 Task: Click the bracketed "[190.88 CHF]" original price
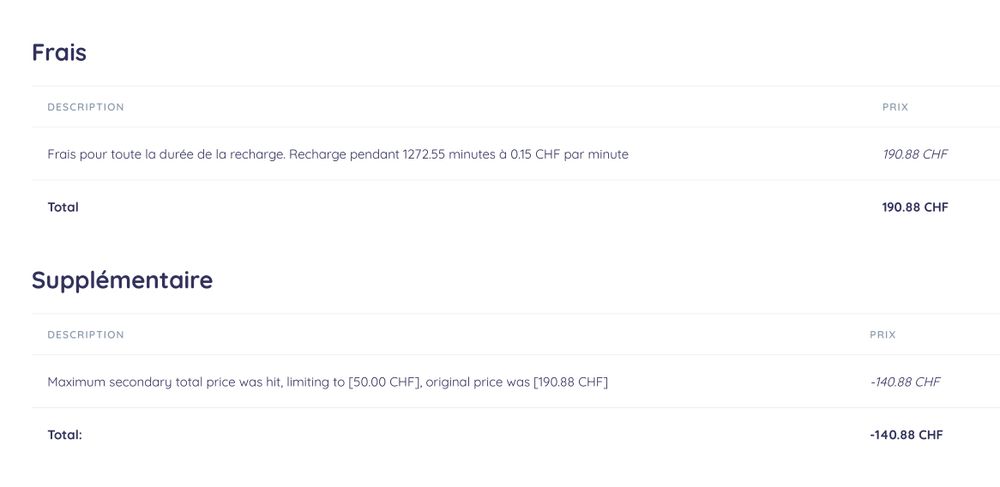click(x=570, y=382)
